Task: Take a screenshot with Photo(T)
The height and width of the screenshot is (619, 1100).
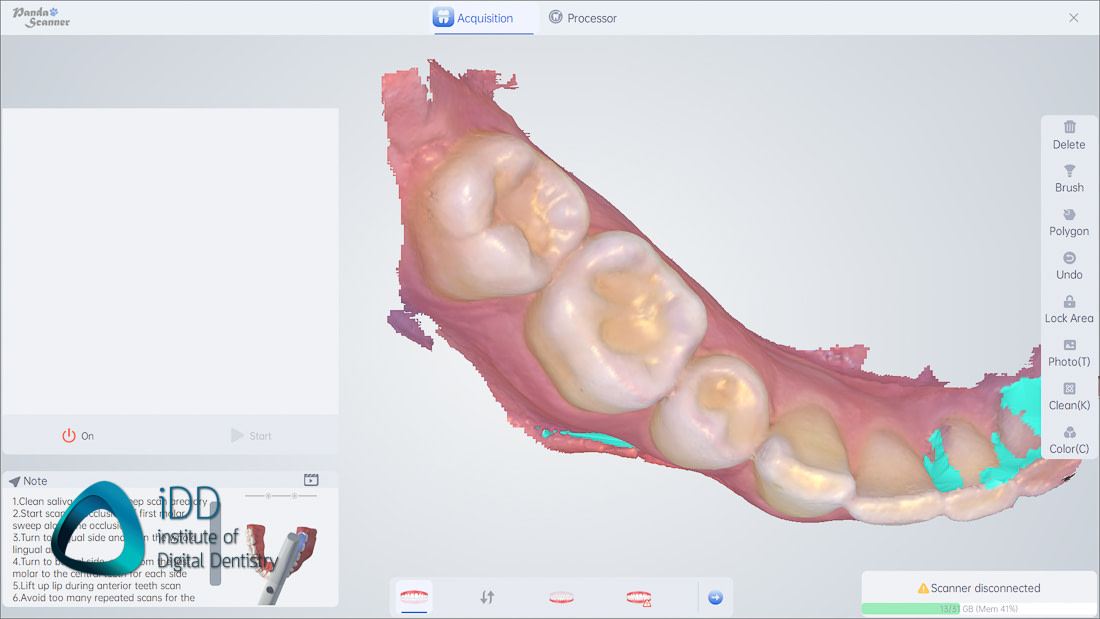Action: 1068,352
